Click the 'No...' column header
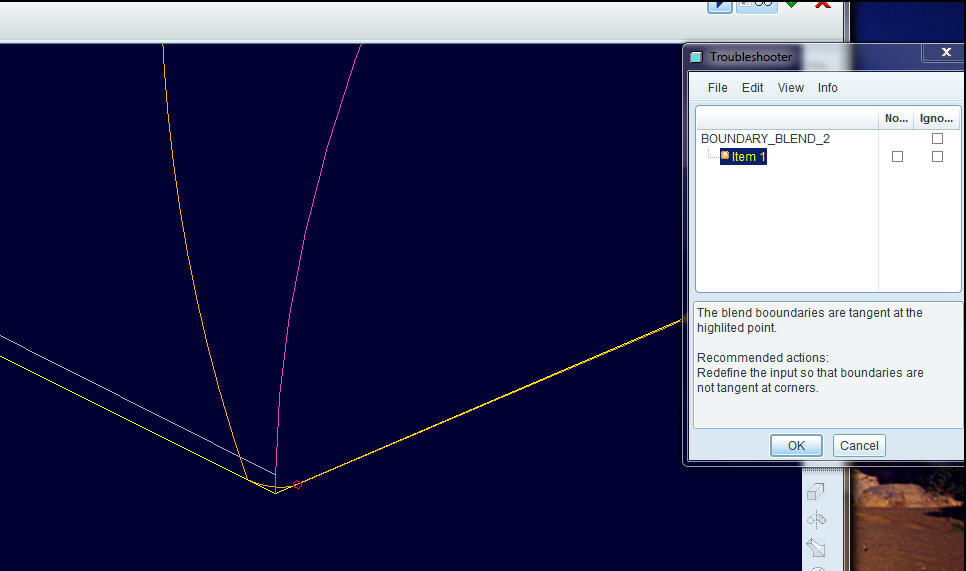The height and width of the screenshot is (571, 966). pos(896,118)
